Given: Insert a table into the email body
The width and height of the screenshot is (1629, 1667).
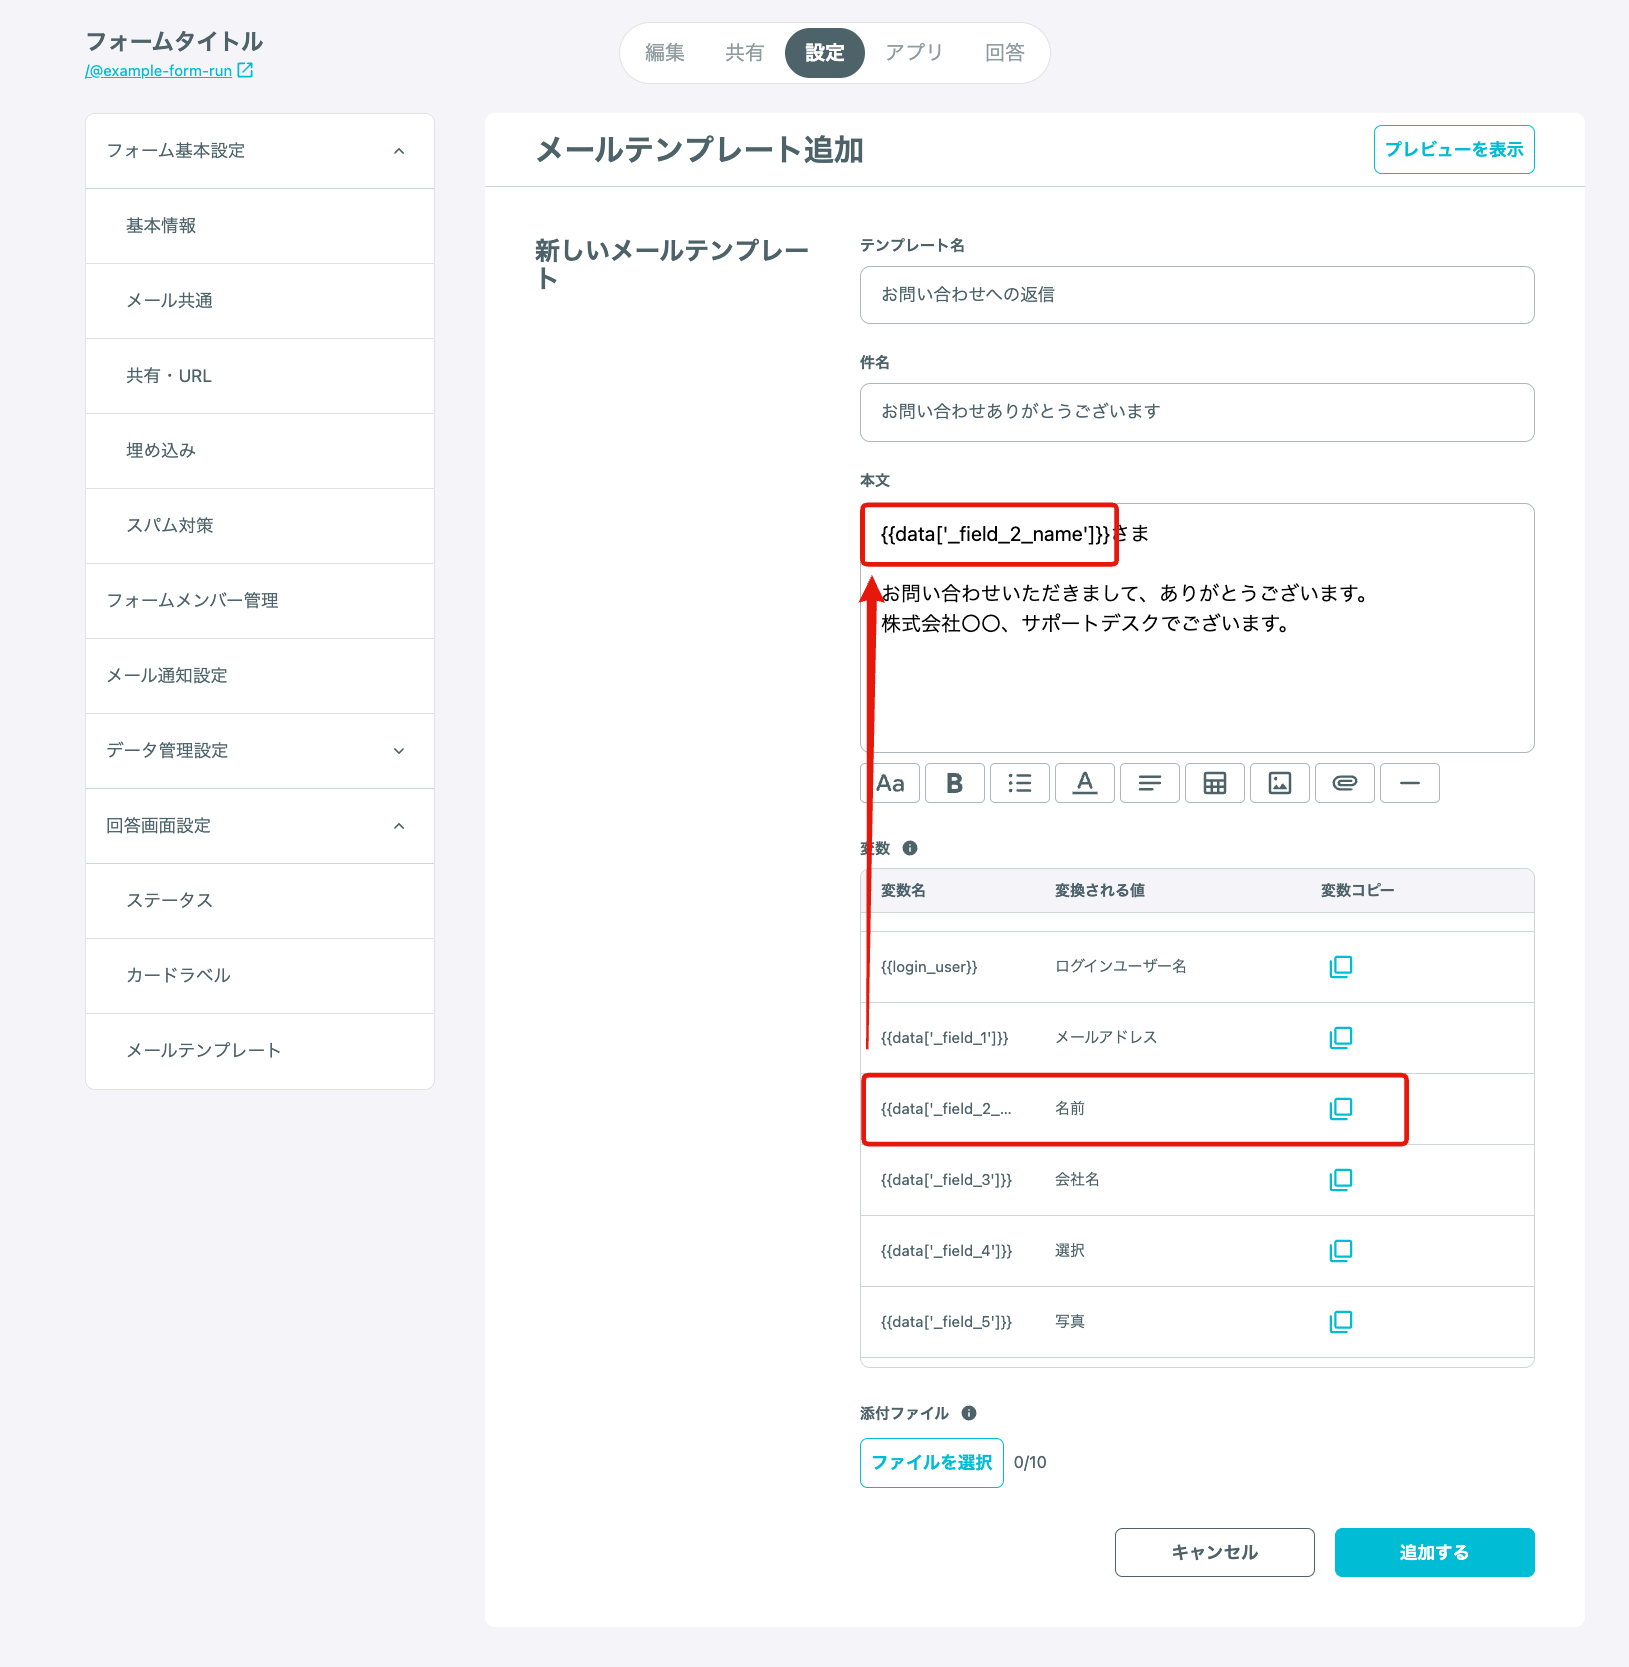Looking at the screenshot, I should click(1215, 783).
